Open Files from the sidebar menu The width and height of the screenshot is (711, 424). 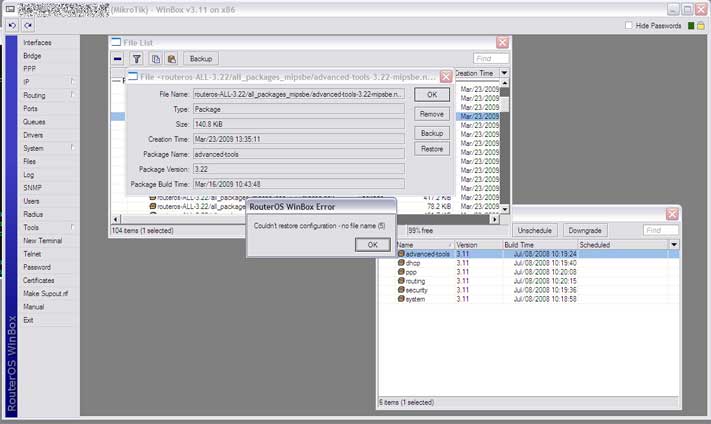(29, 161)
